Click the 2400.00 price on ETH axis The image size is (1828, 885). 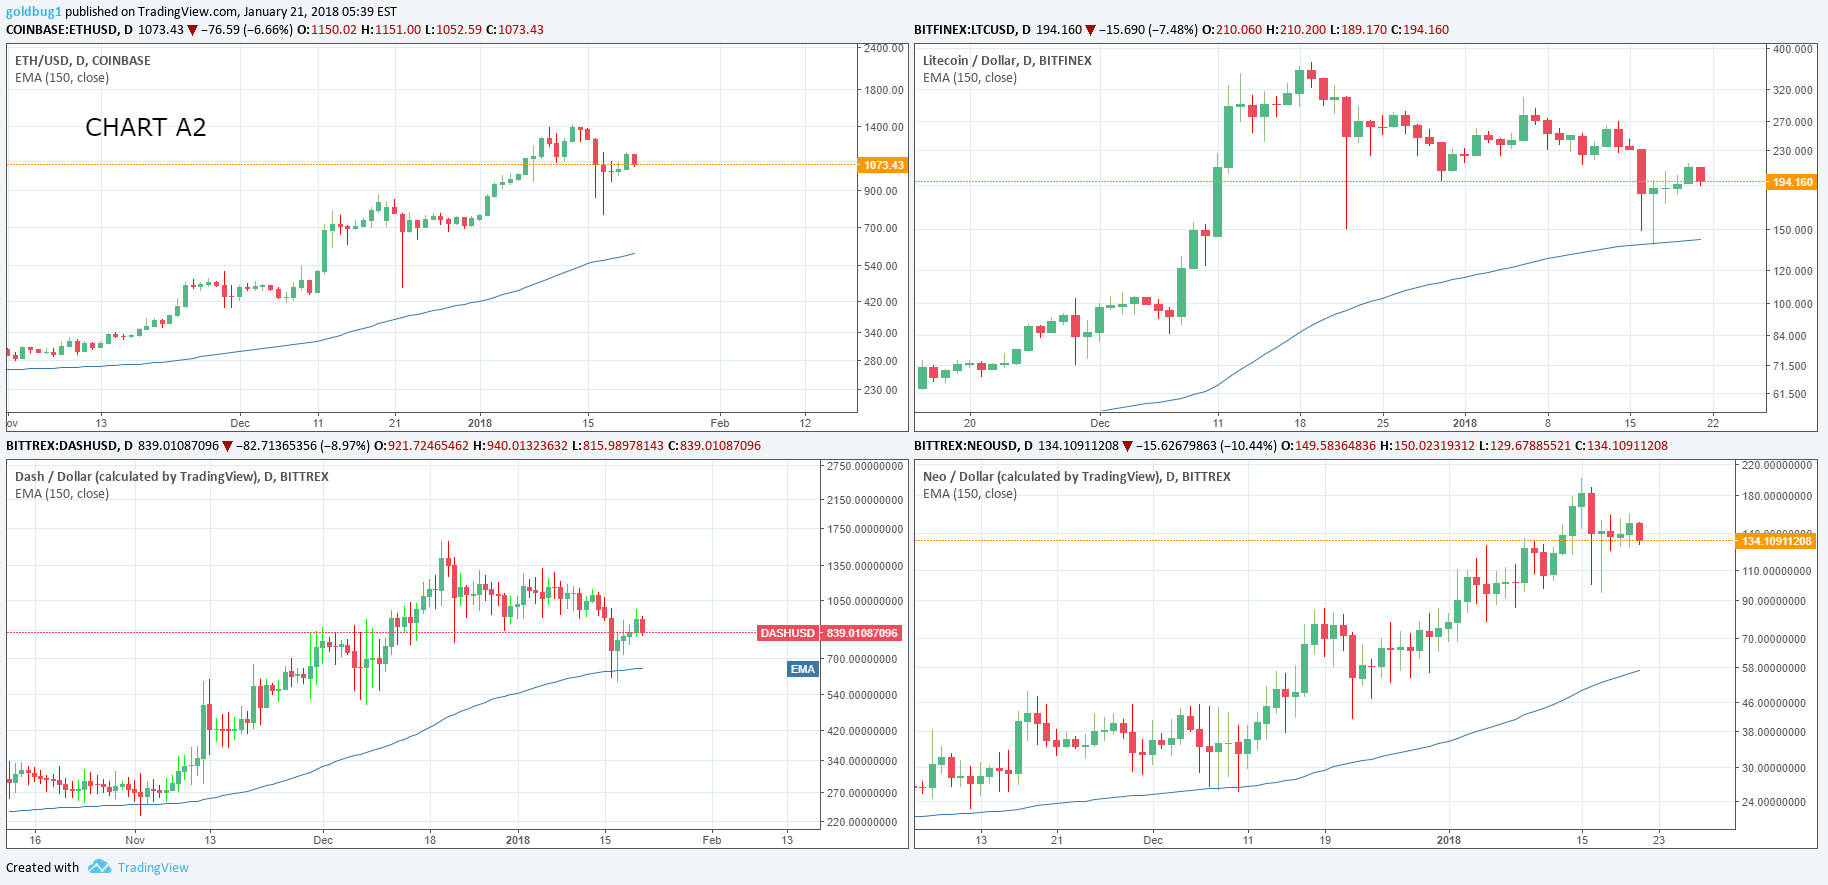click(884, 48)
